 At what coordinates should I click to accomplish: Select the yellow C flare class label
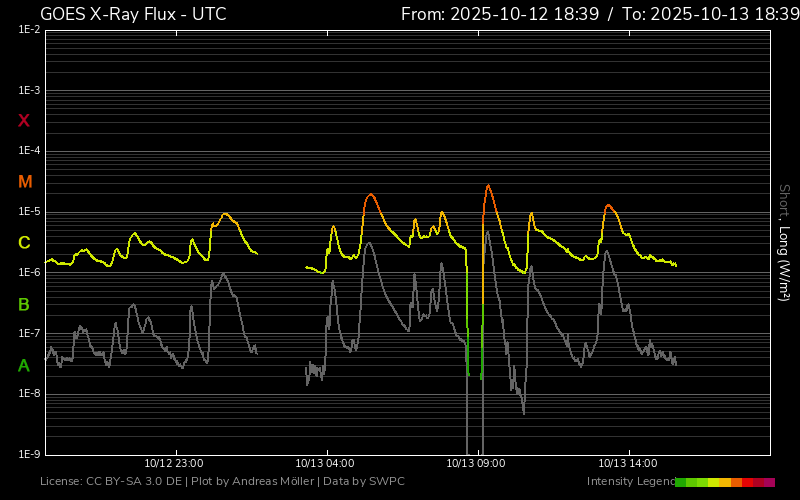(24, 243)
